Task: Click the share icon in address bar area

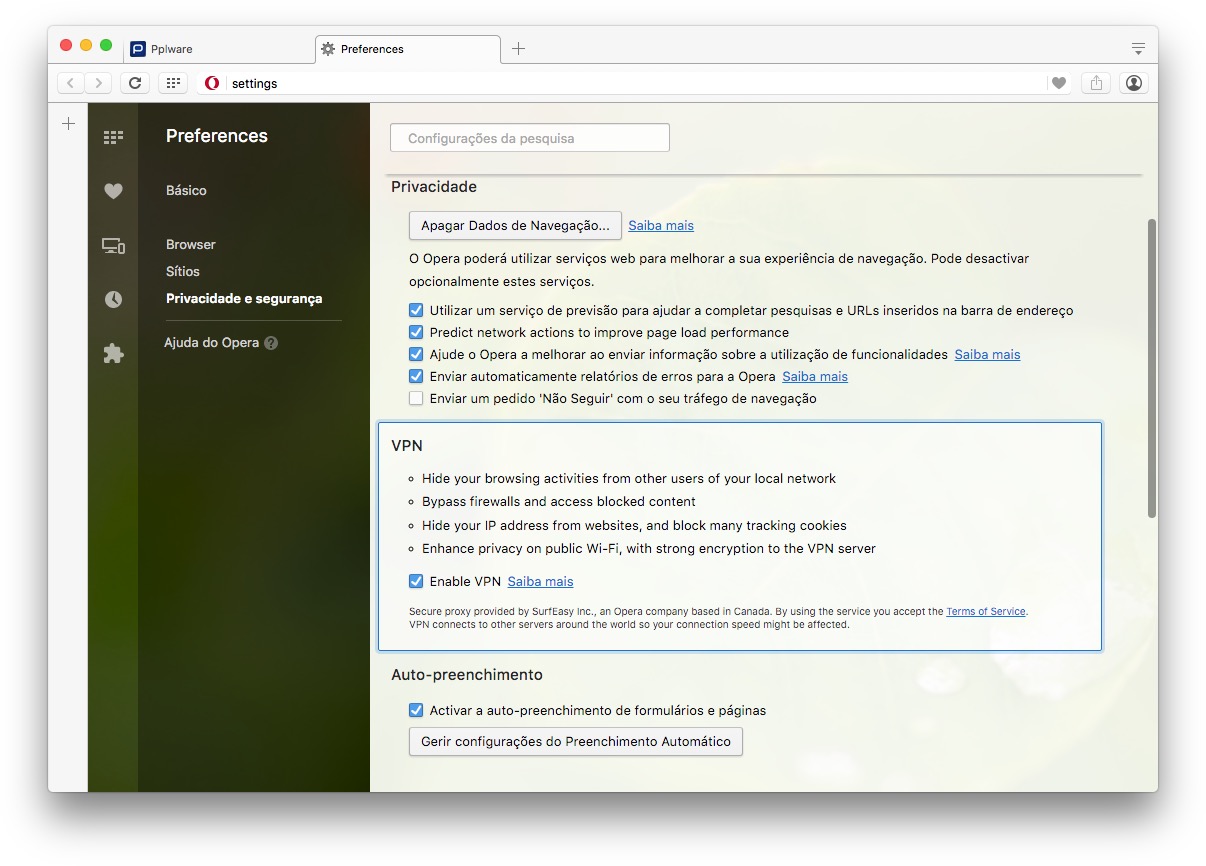Action: tap(1096, 83)
